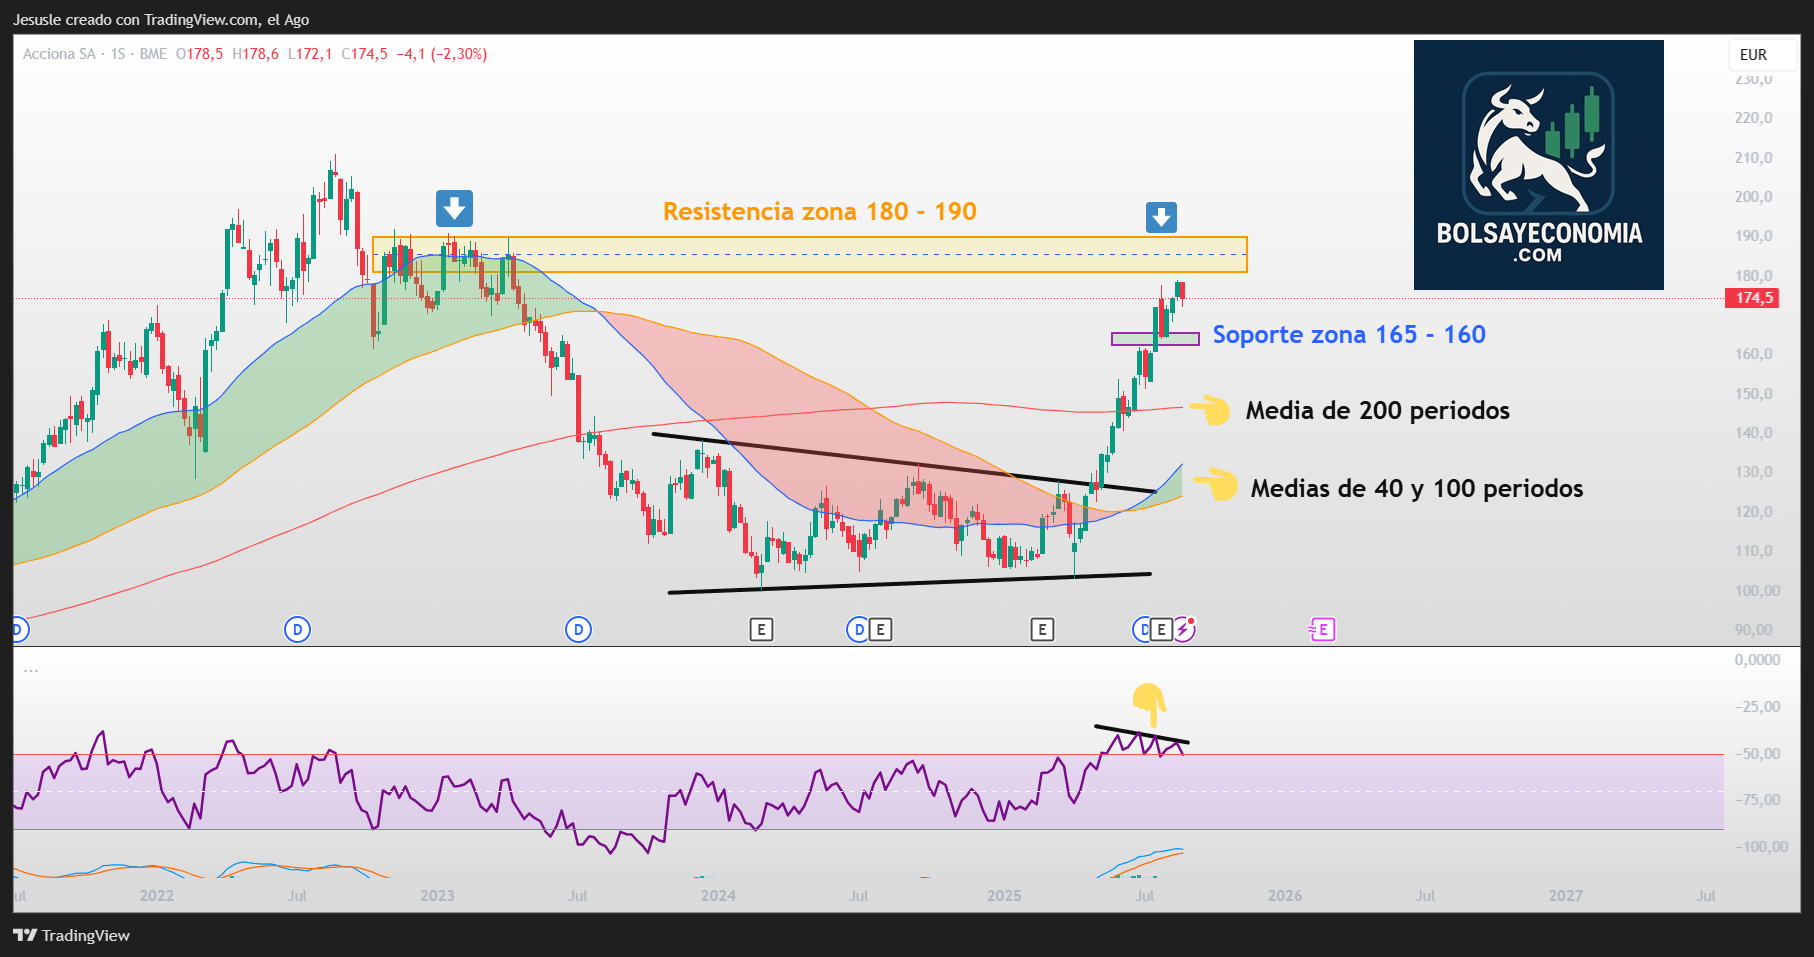Click the Acciona SA symbol title
This screenshot has width=1814, height=957.
point(59,54)
